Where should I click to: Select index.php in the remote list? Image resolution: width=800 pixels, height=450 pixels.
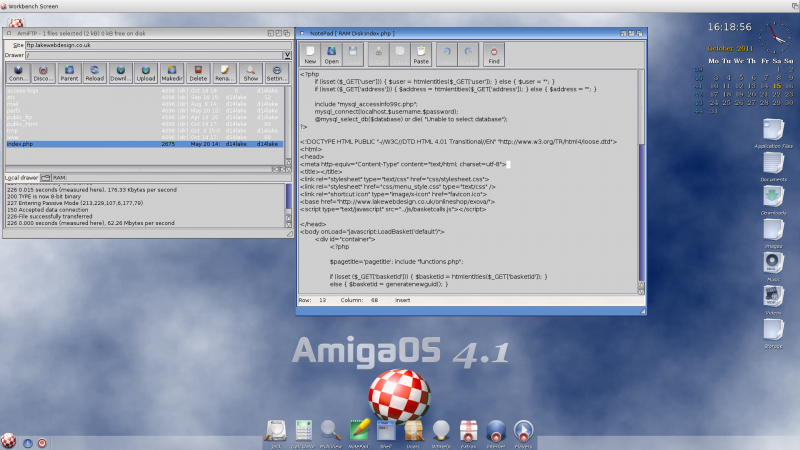pos(20,144)
